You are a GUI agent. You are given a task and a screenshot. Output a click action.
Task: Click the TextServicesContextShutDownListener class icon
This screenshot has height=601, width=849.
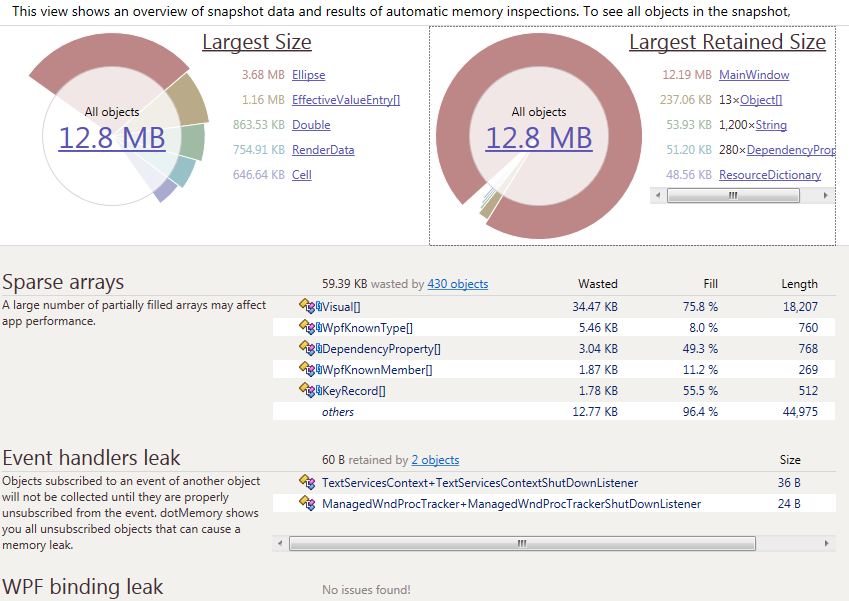(307, 482)
